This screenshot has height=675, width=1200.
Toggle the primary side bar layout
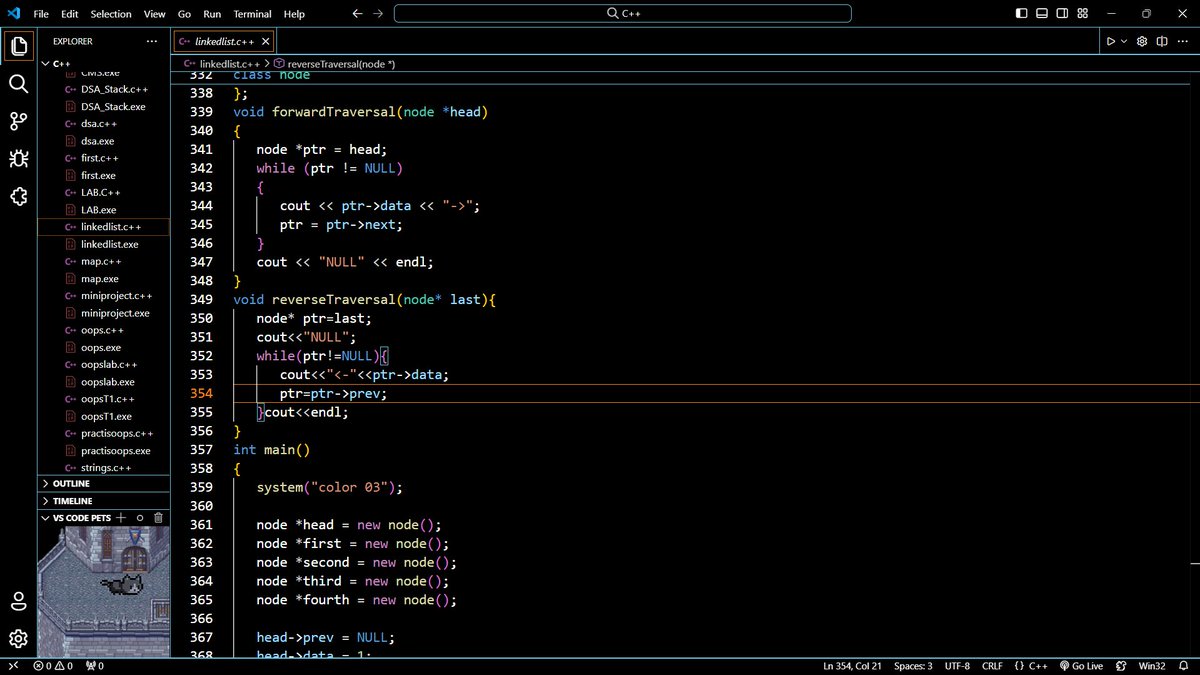[1021, 14]
